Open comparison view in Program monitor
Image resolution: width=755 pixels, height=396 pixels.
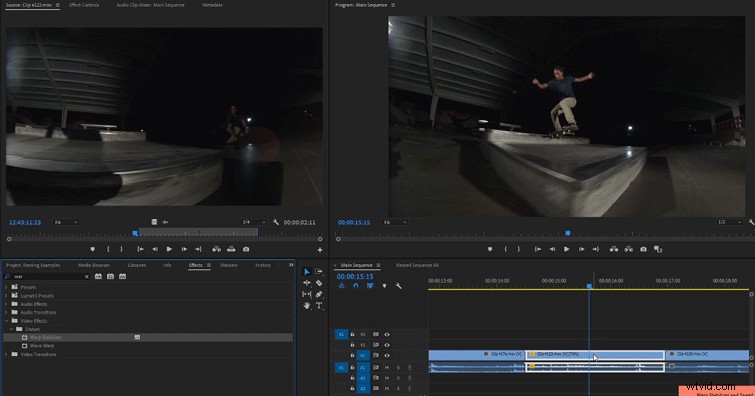658,249
